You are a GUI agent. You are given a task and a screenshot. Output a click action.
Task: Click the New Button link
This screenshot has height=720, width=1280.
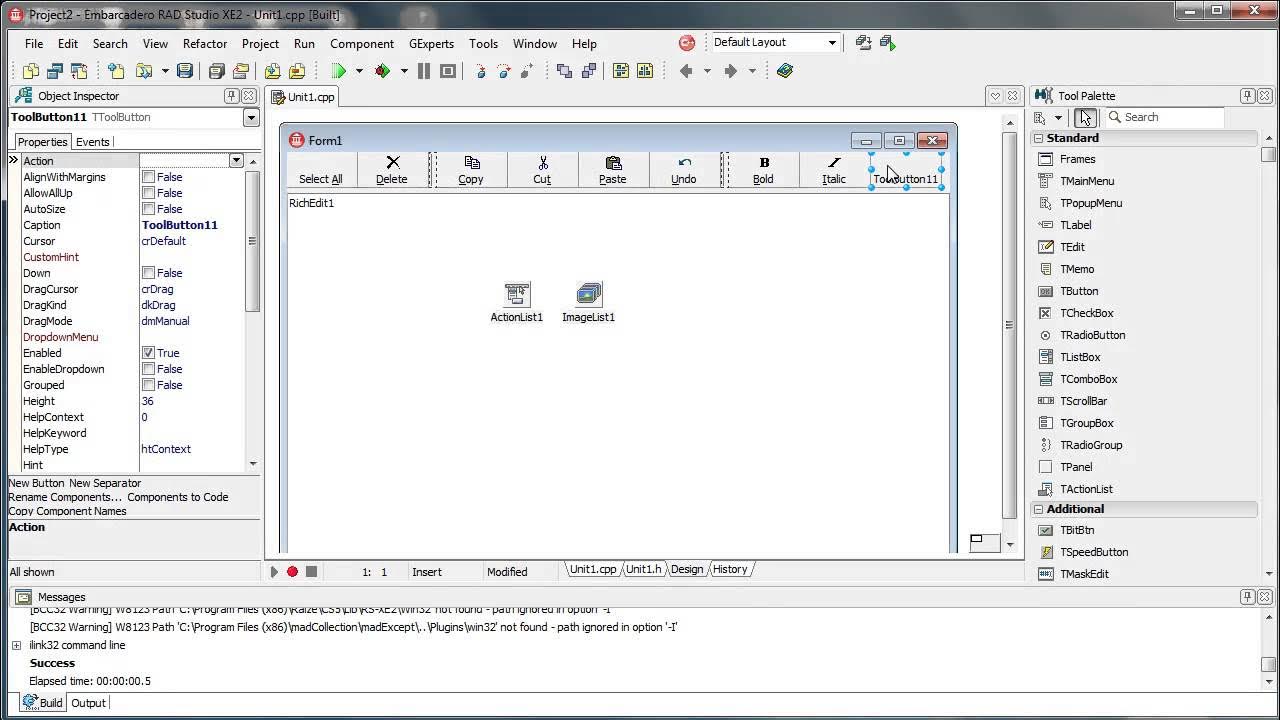[x=36, y=483]
